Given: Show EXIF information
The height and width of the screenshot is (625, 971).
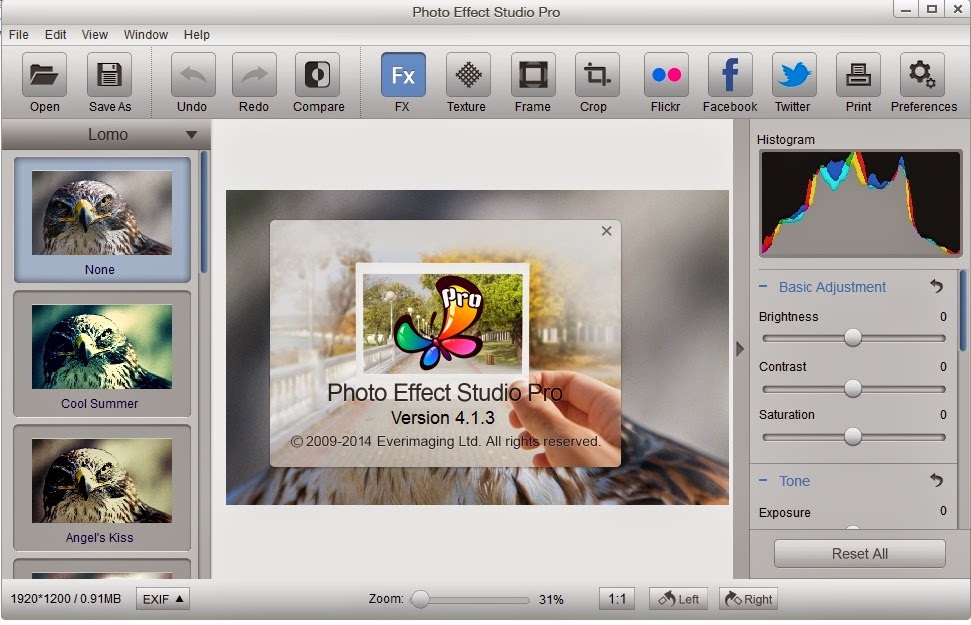Looking at the screenshot, I should coord(163,599).
